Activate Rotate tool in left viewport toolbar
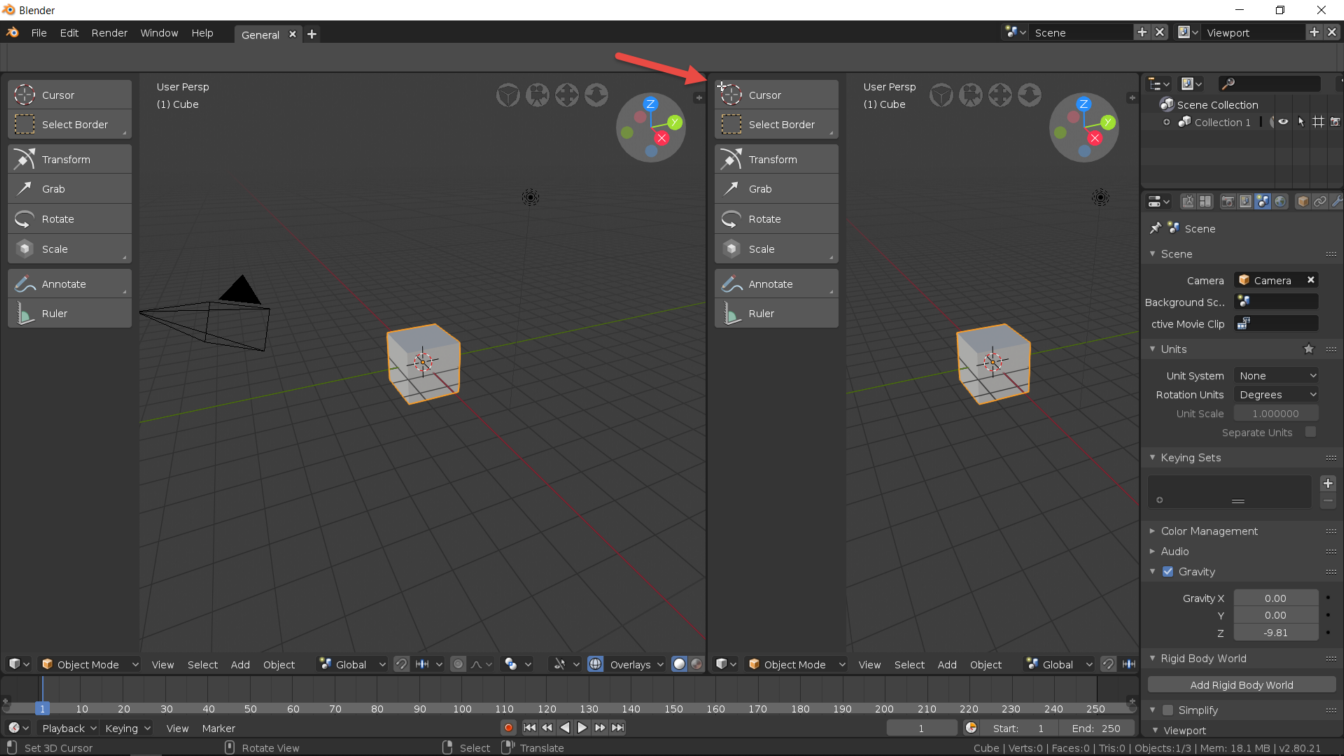The width and height of the screenshot is (1344, 756). [x=69, y=219]
